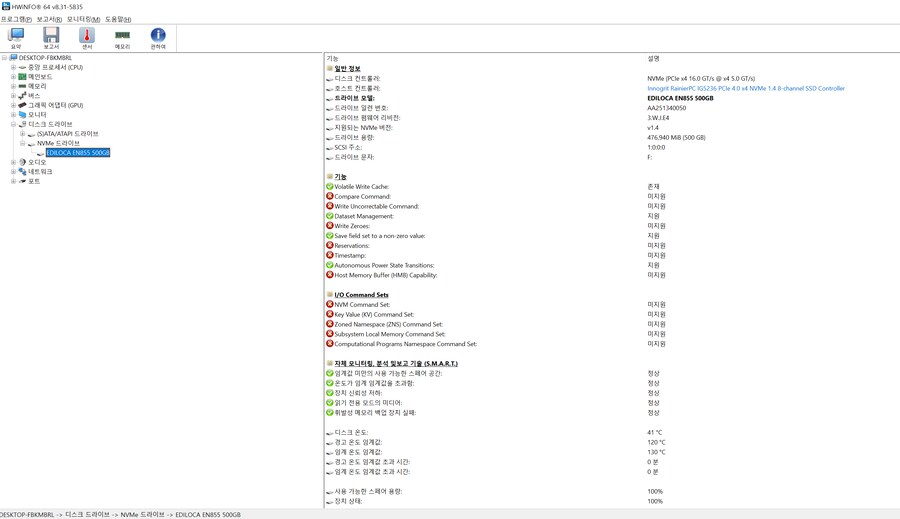Image resolution: width=900 pixels, height=519 pixels.
Task: Expand the 중앙 프로세서 (CPU) tree node
Action: point(13,68)
